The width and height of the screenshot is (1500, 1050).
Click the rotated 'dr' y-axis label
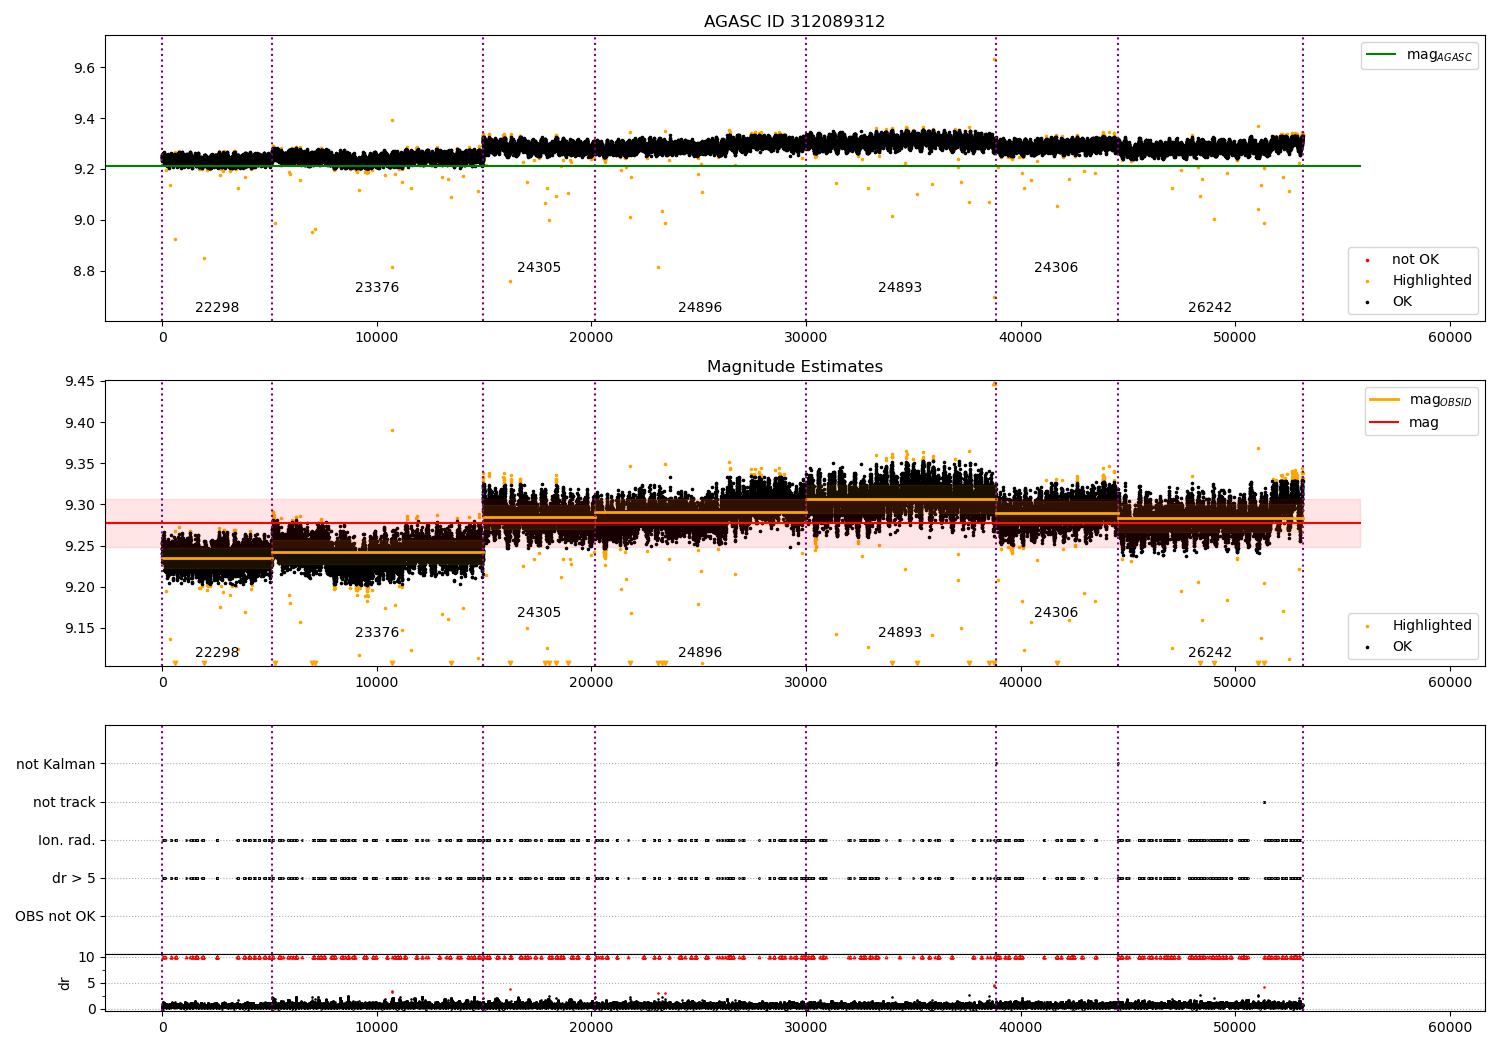click(65, 983)
